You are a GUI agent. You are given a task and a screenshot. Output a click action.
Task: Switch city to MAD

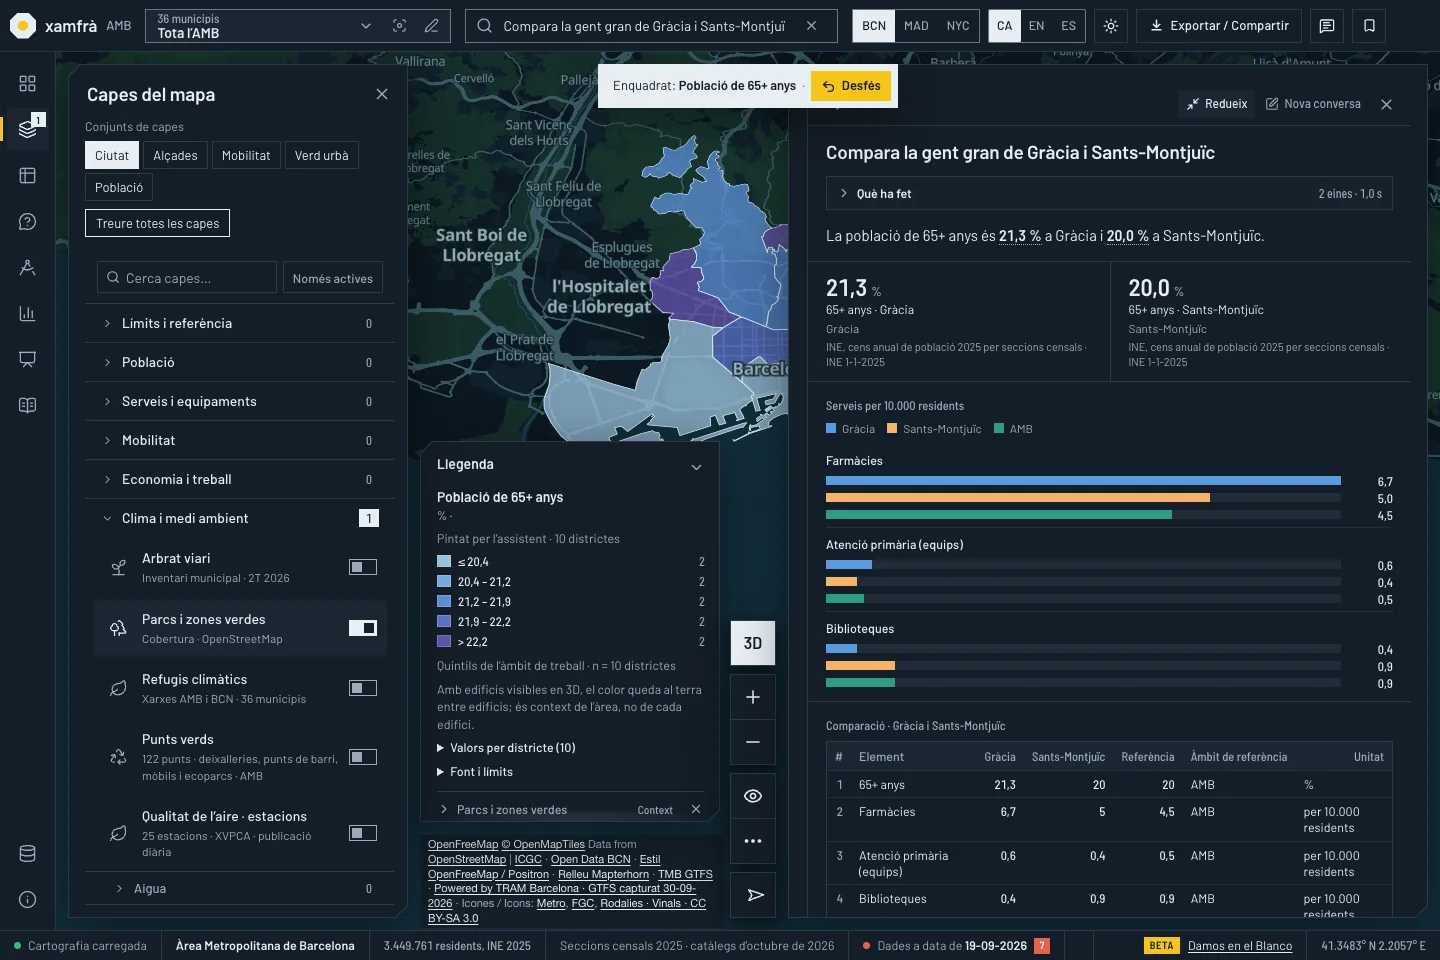coord(916,26)
